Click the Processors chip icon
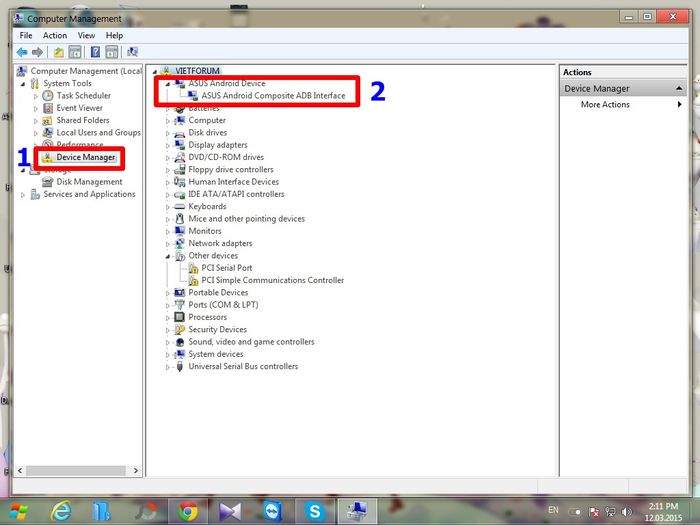Screen dimensions: 700x525 coord(179,317)
